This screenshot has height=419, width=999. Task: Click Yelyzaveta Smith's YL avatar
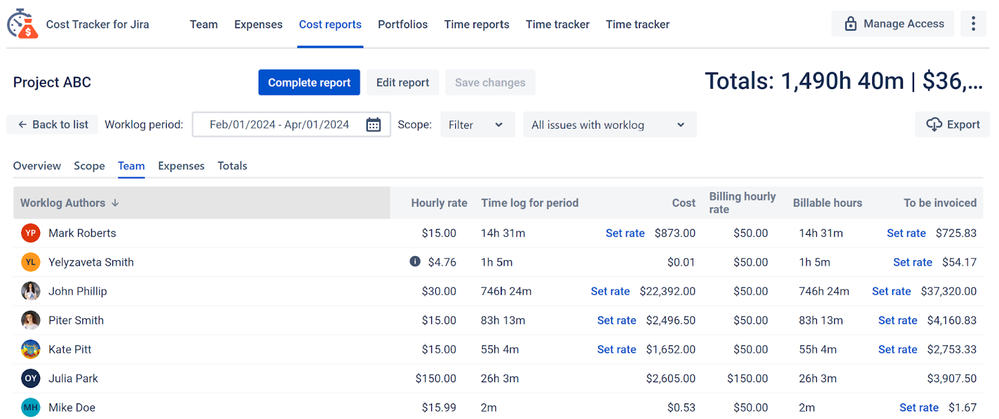[x=31, y=262]
